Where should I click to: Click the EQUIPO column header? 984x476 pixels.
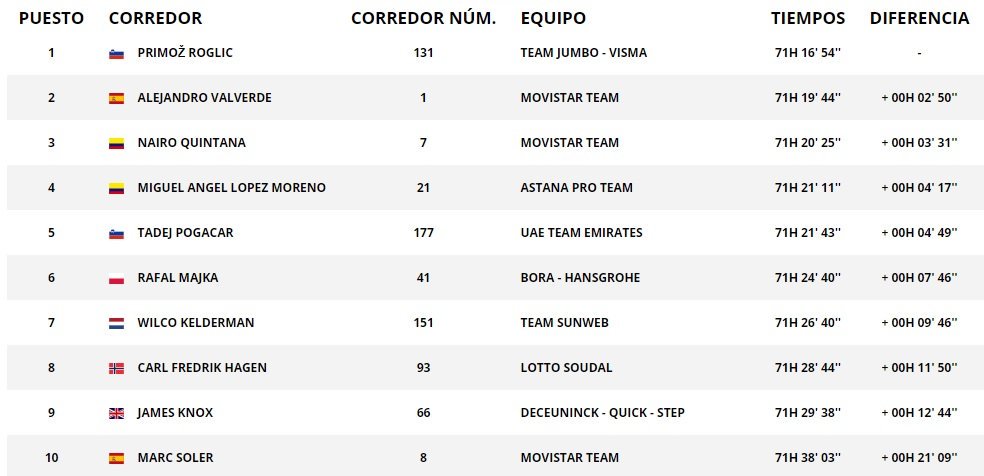553,18
